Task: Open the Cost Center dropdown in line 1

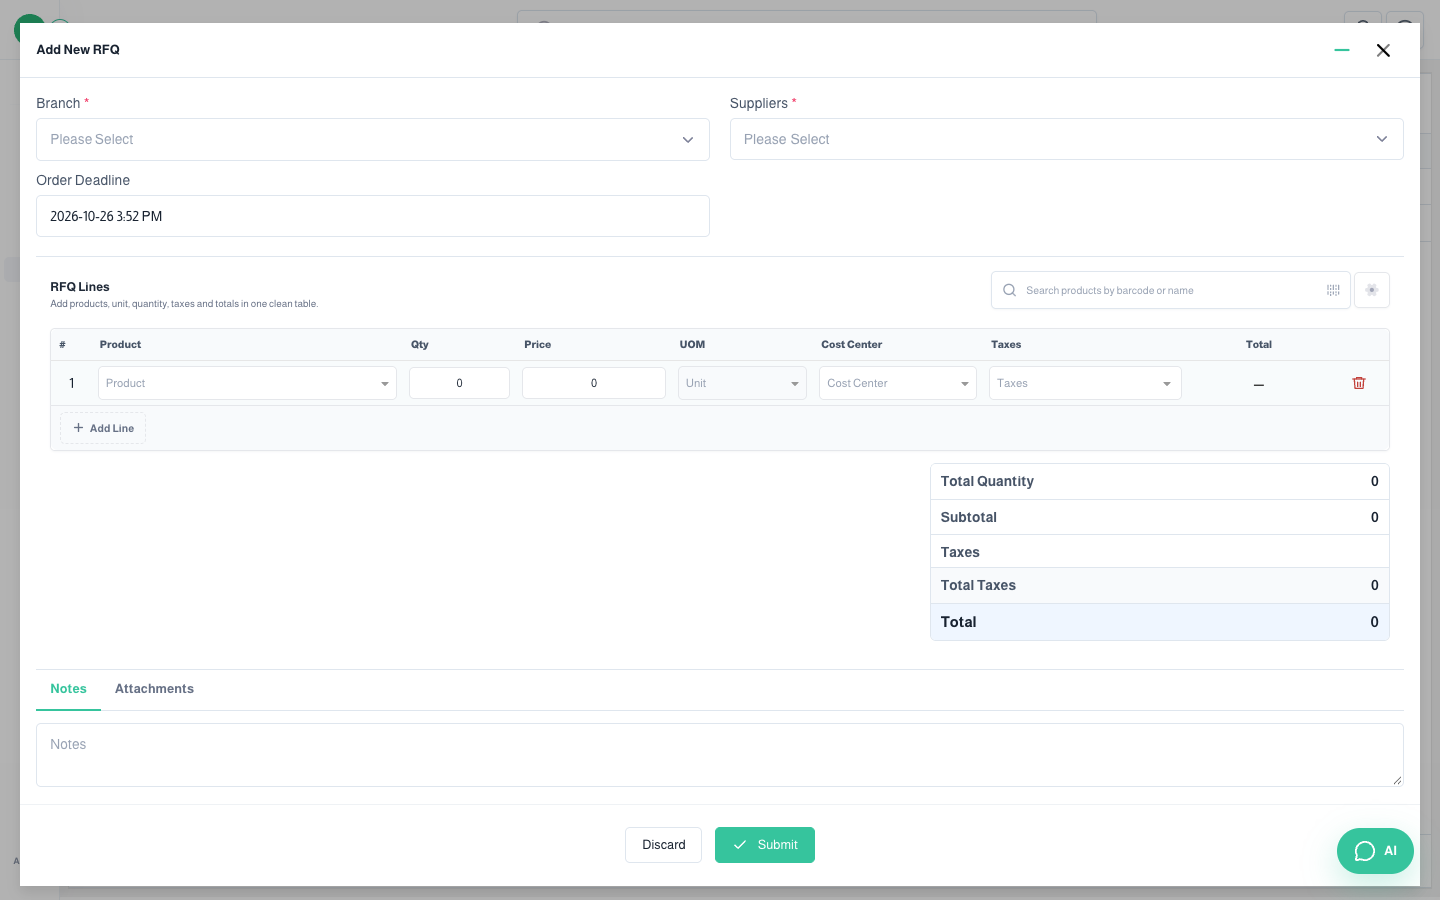Action: coord(898,383)
